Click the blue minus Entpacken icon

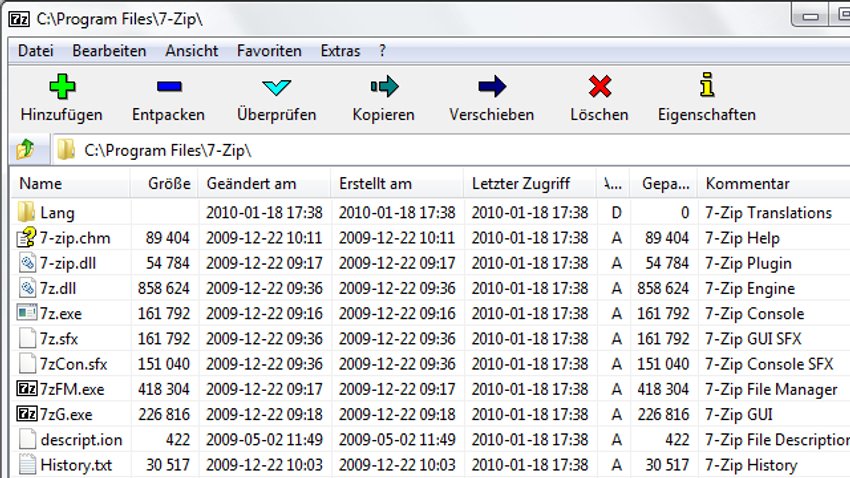click(x=169, y=86)
